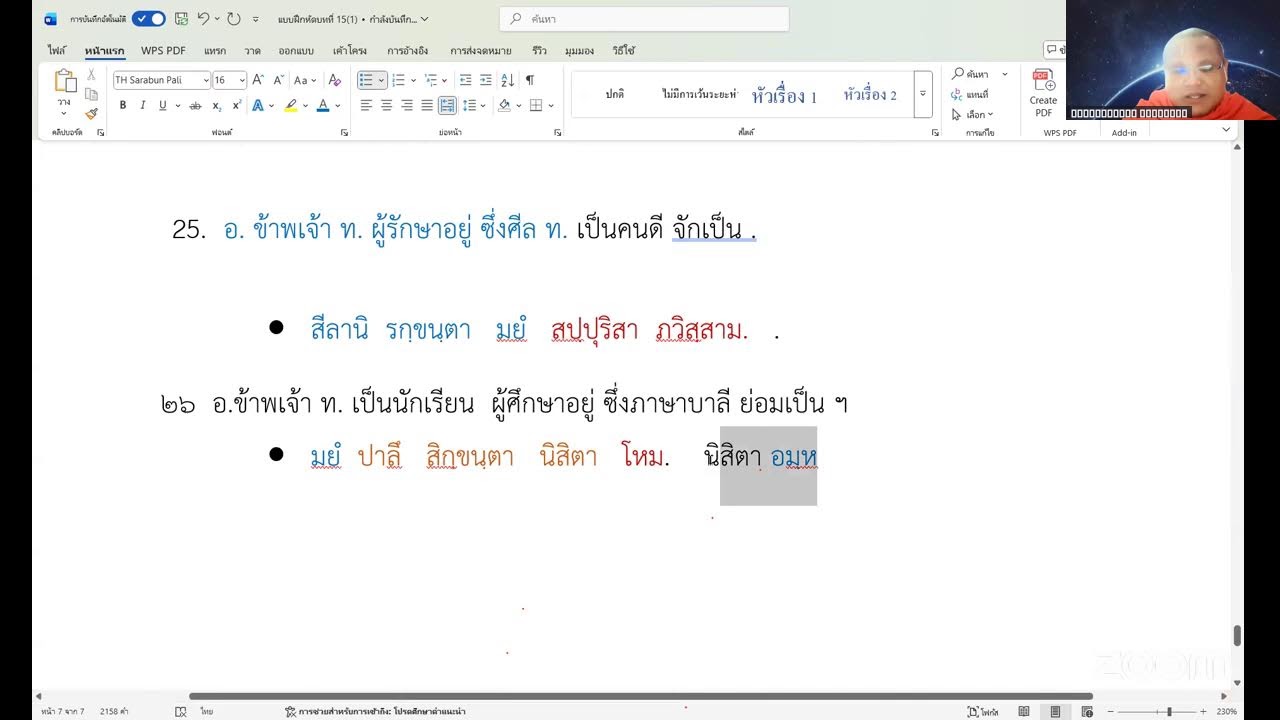Click the Sort A-Z icon
The height and width of the screenshot is (720, 1280).
point(507,80)
